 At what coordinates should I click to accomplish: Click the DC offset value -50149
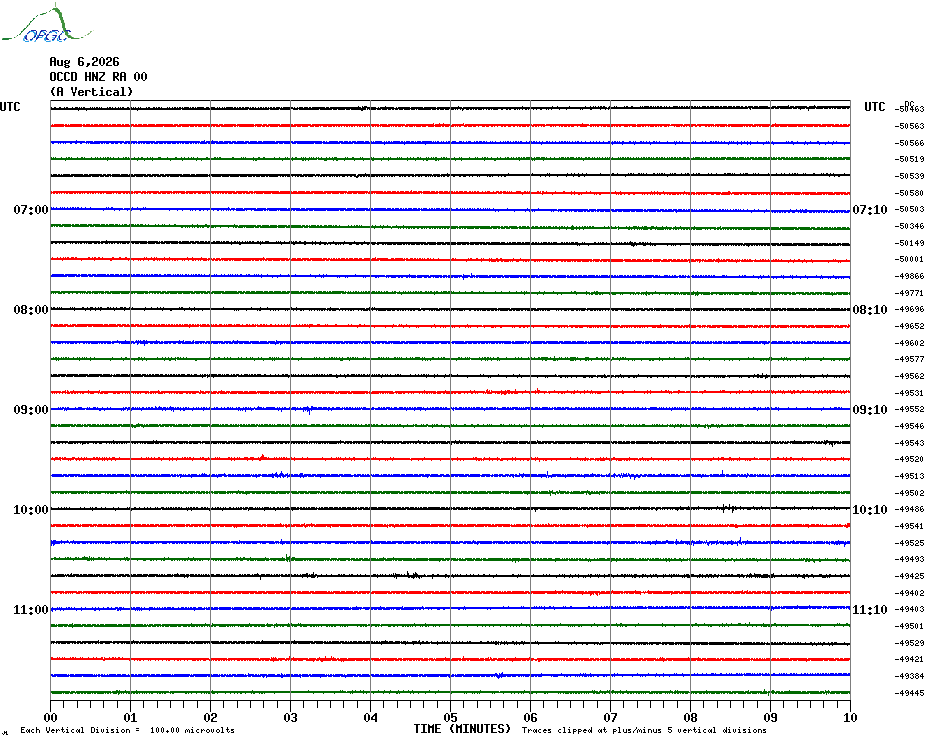tap(909, 243)
